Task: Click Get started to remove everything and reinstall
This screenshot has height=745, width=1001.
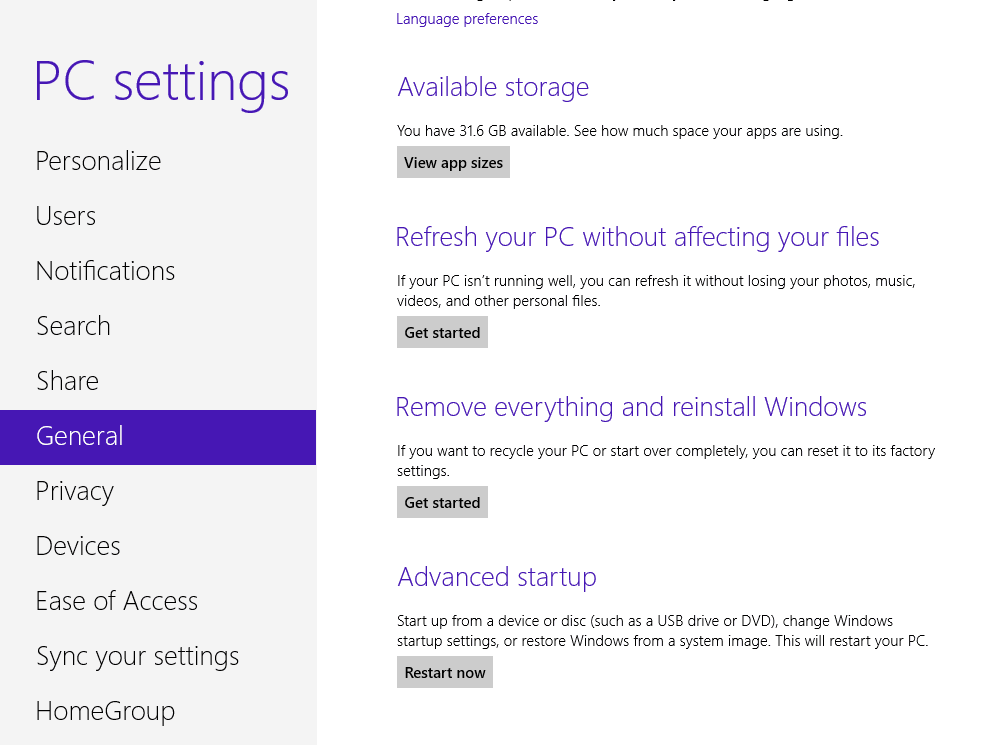Action: [442, 501]
